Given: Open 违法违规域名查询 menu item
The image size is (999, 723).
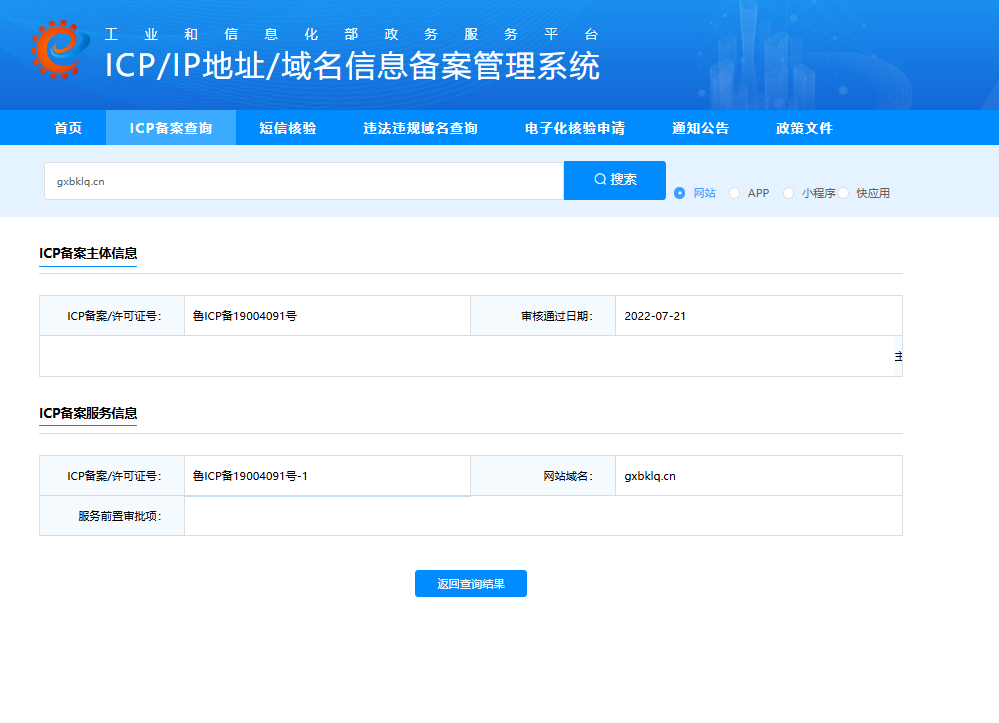Looking at the screenshot, I should point(420,128).
